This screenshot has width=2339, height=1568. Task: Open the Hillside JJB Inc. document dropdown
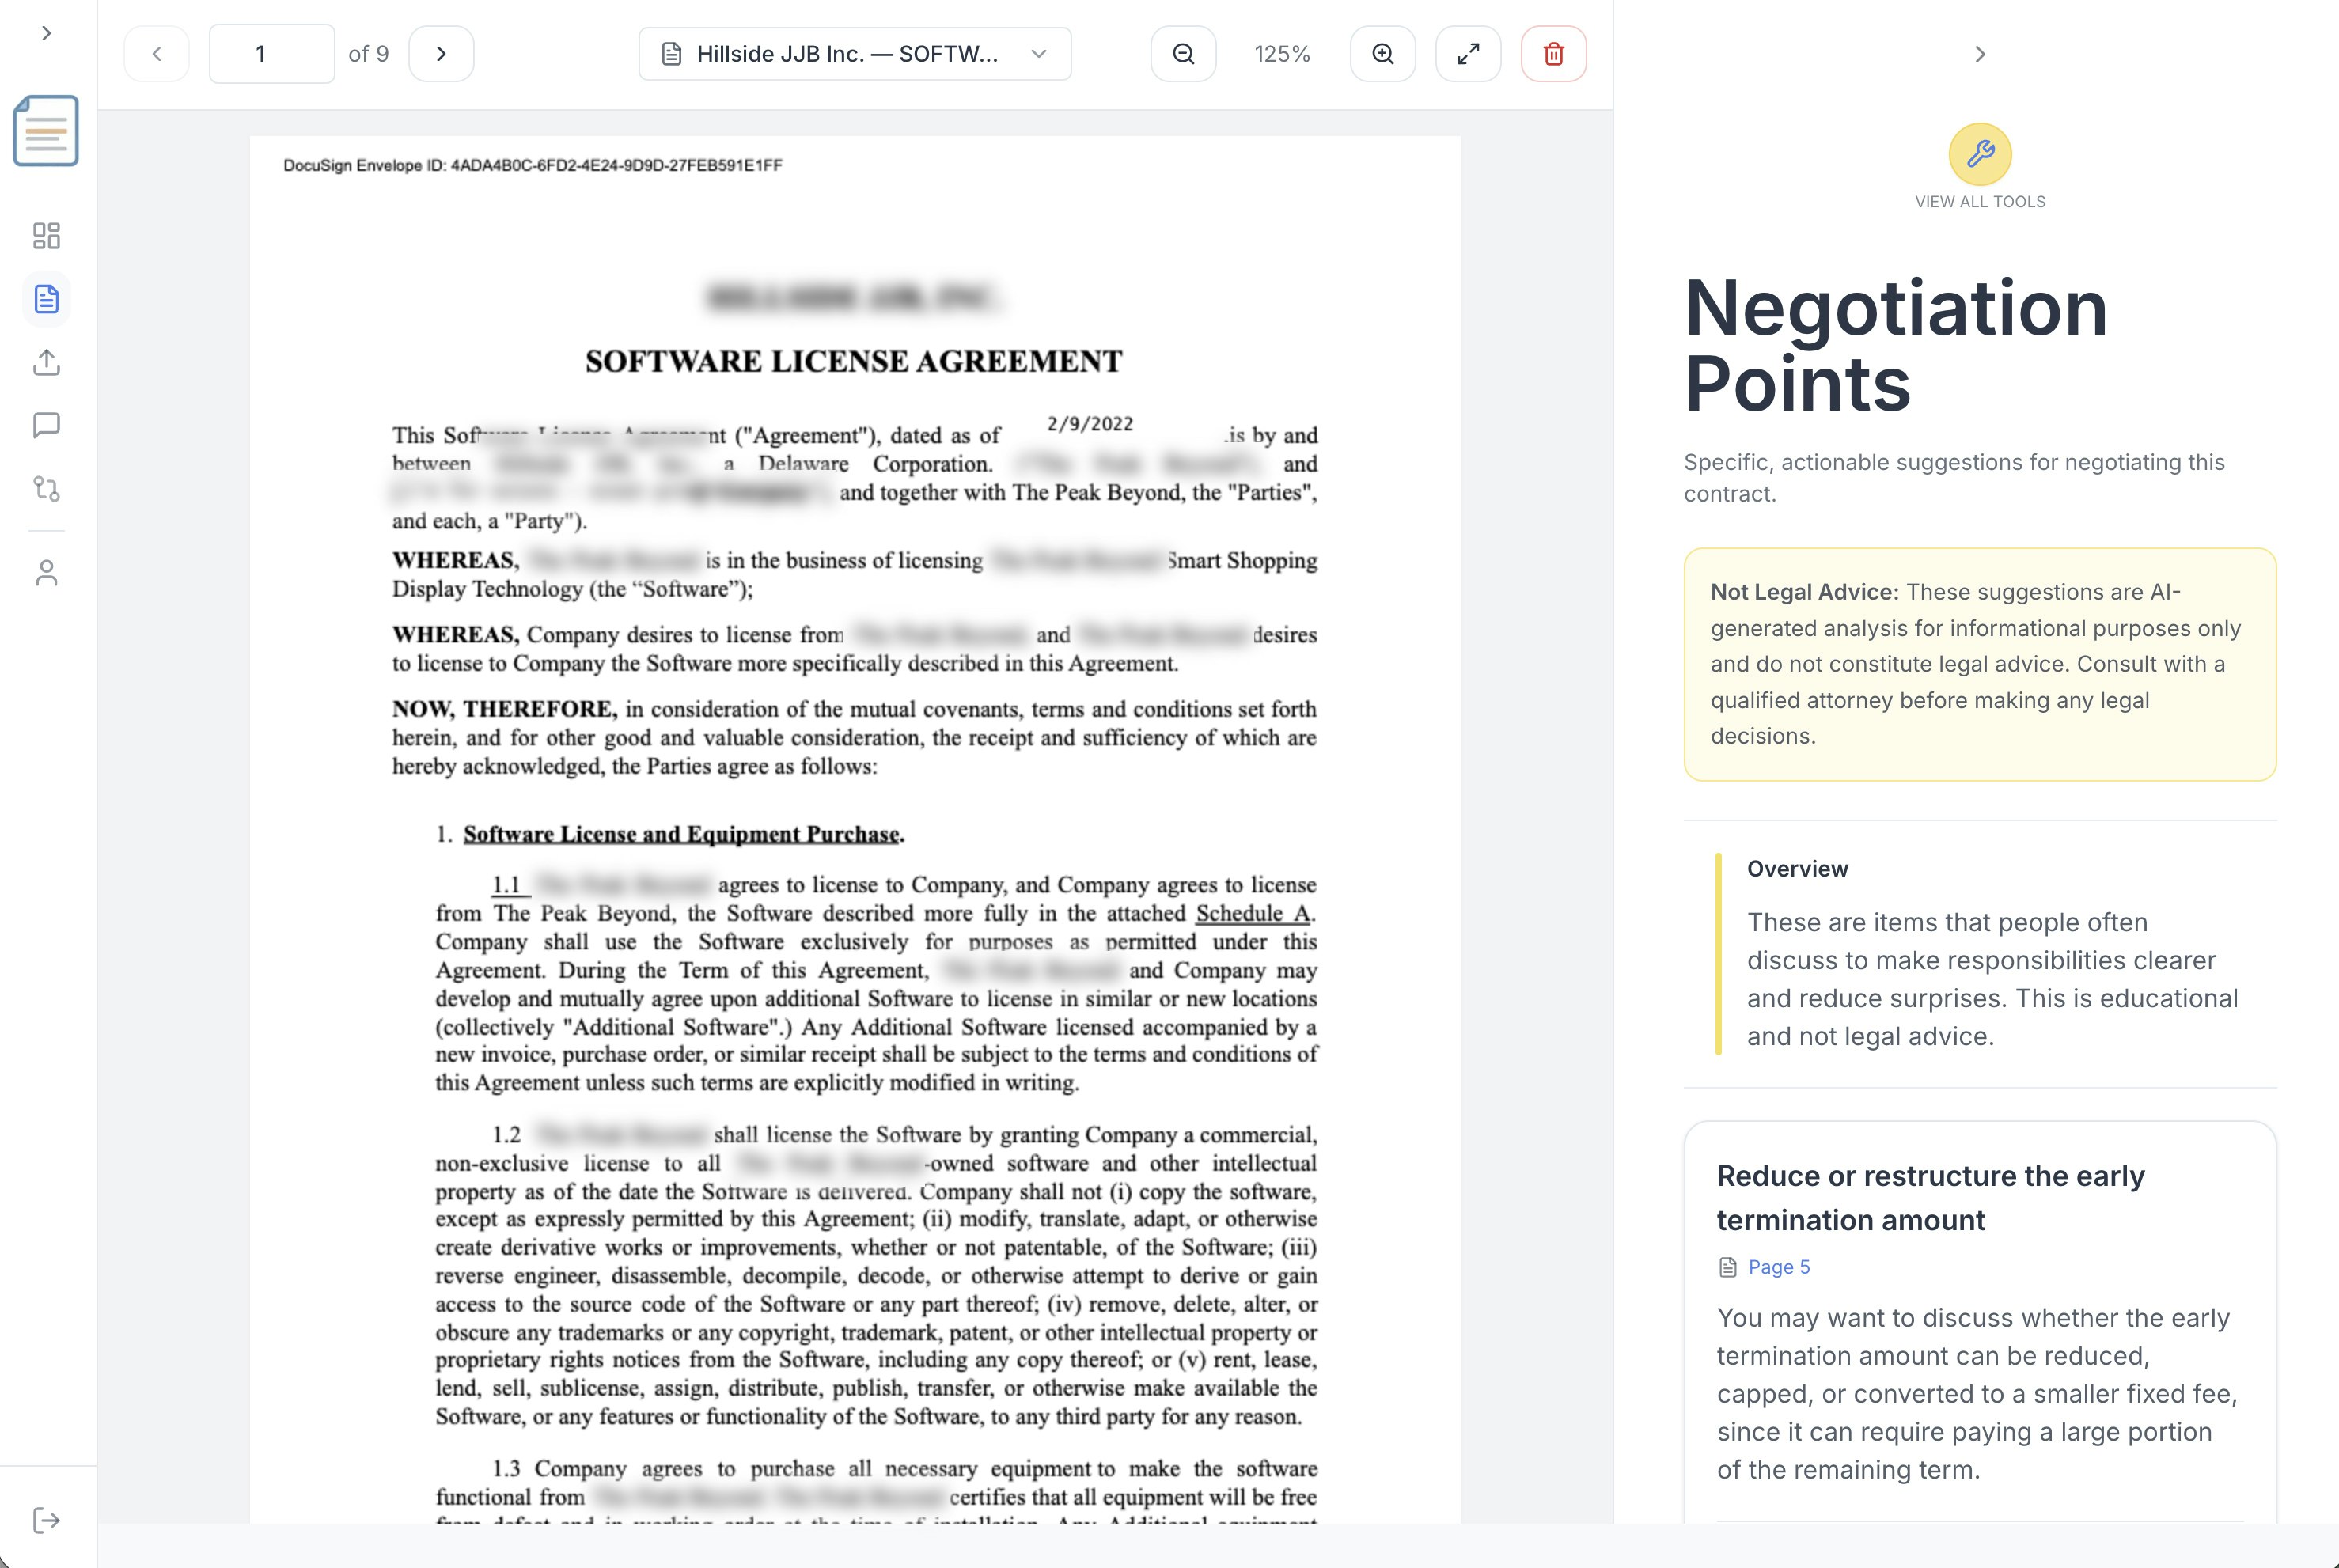[854, 54]
